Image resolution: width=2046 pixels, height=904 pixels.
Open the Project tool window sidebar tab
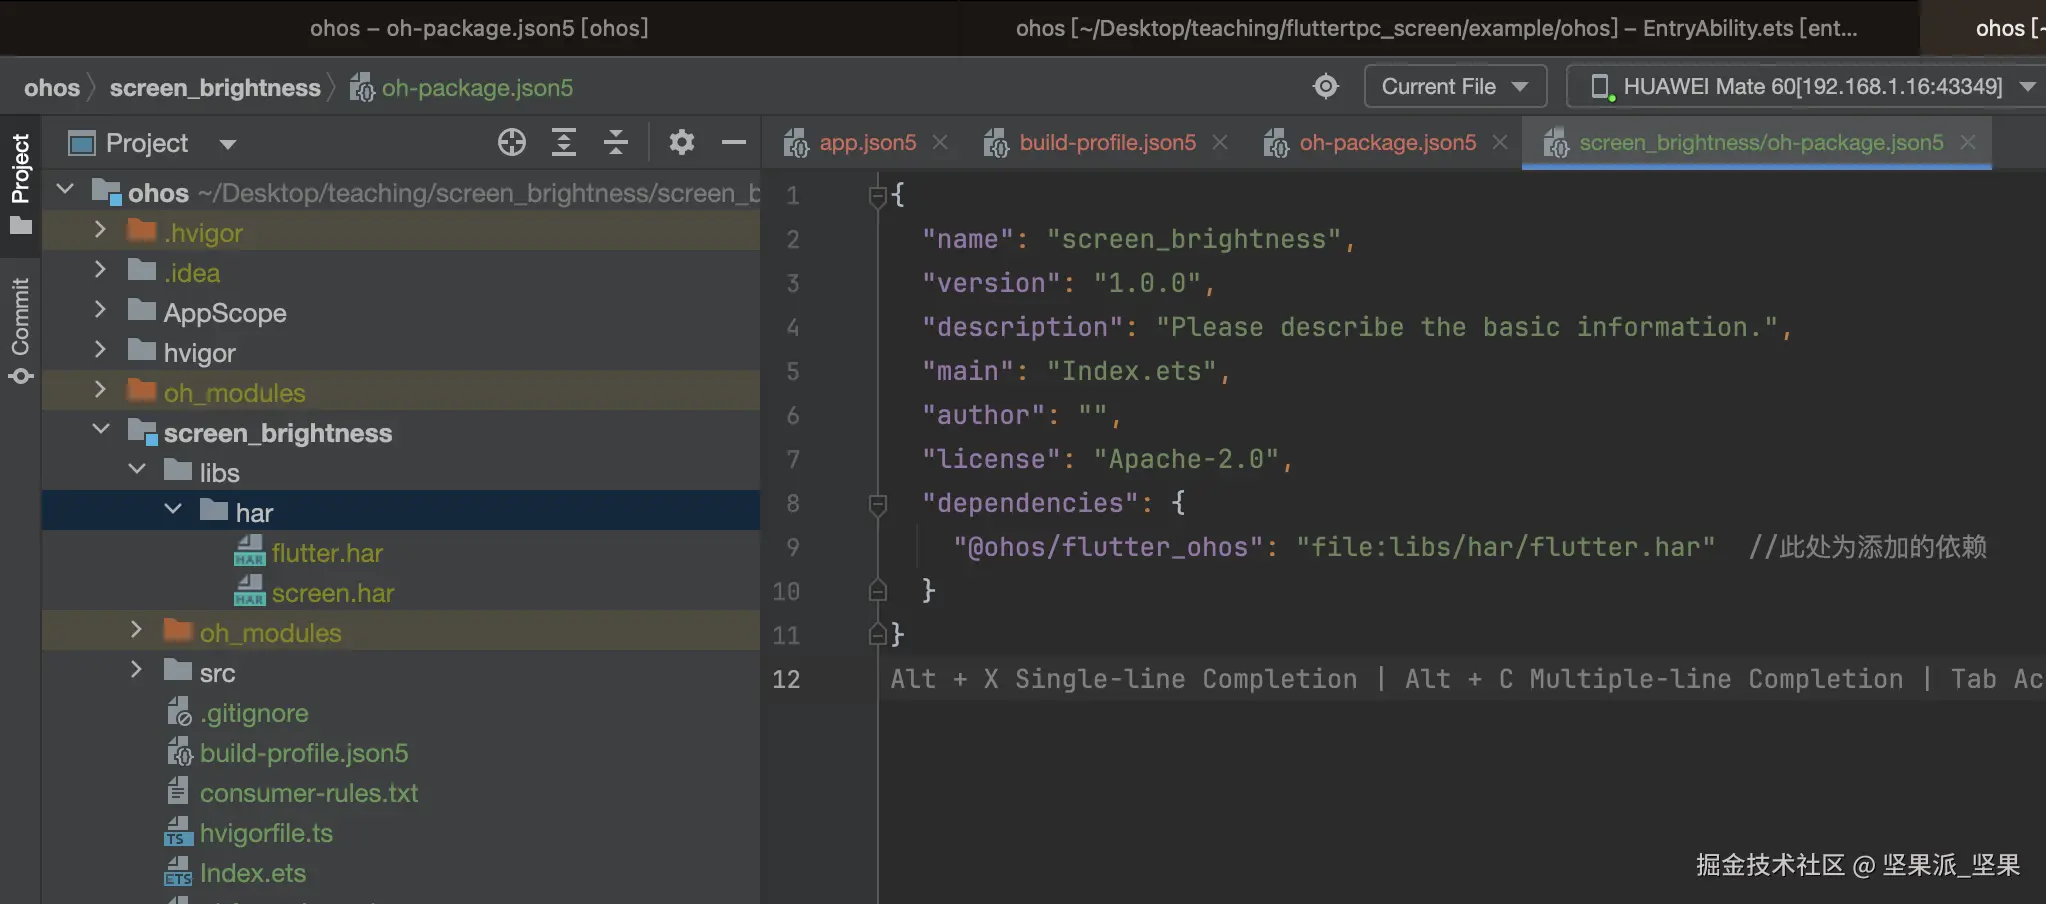(21, 183)
